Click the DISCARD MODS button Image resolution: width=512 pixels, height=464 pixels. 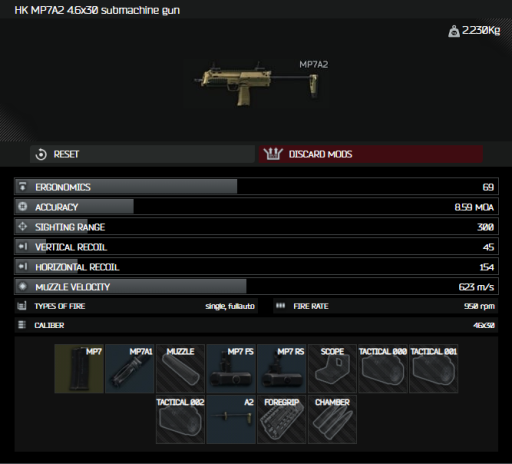(371, 154)
